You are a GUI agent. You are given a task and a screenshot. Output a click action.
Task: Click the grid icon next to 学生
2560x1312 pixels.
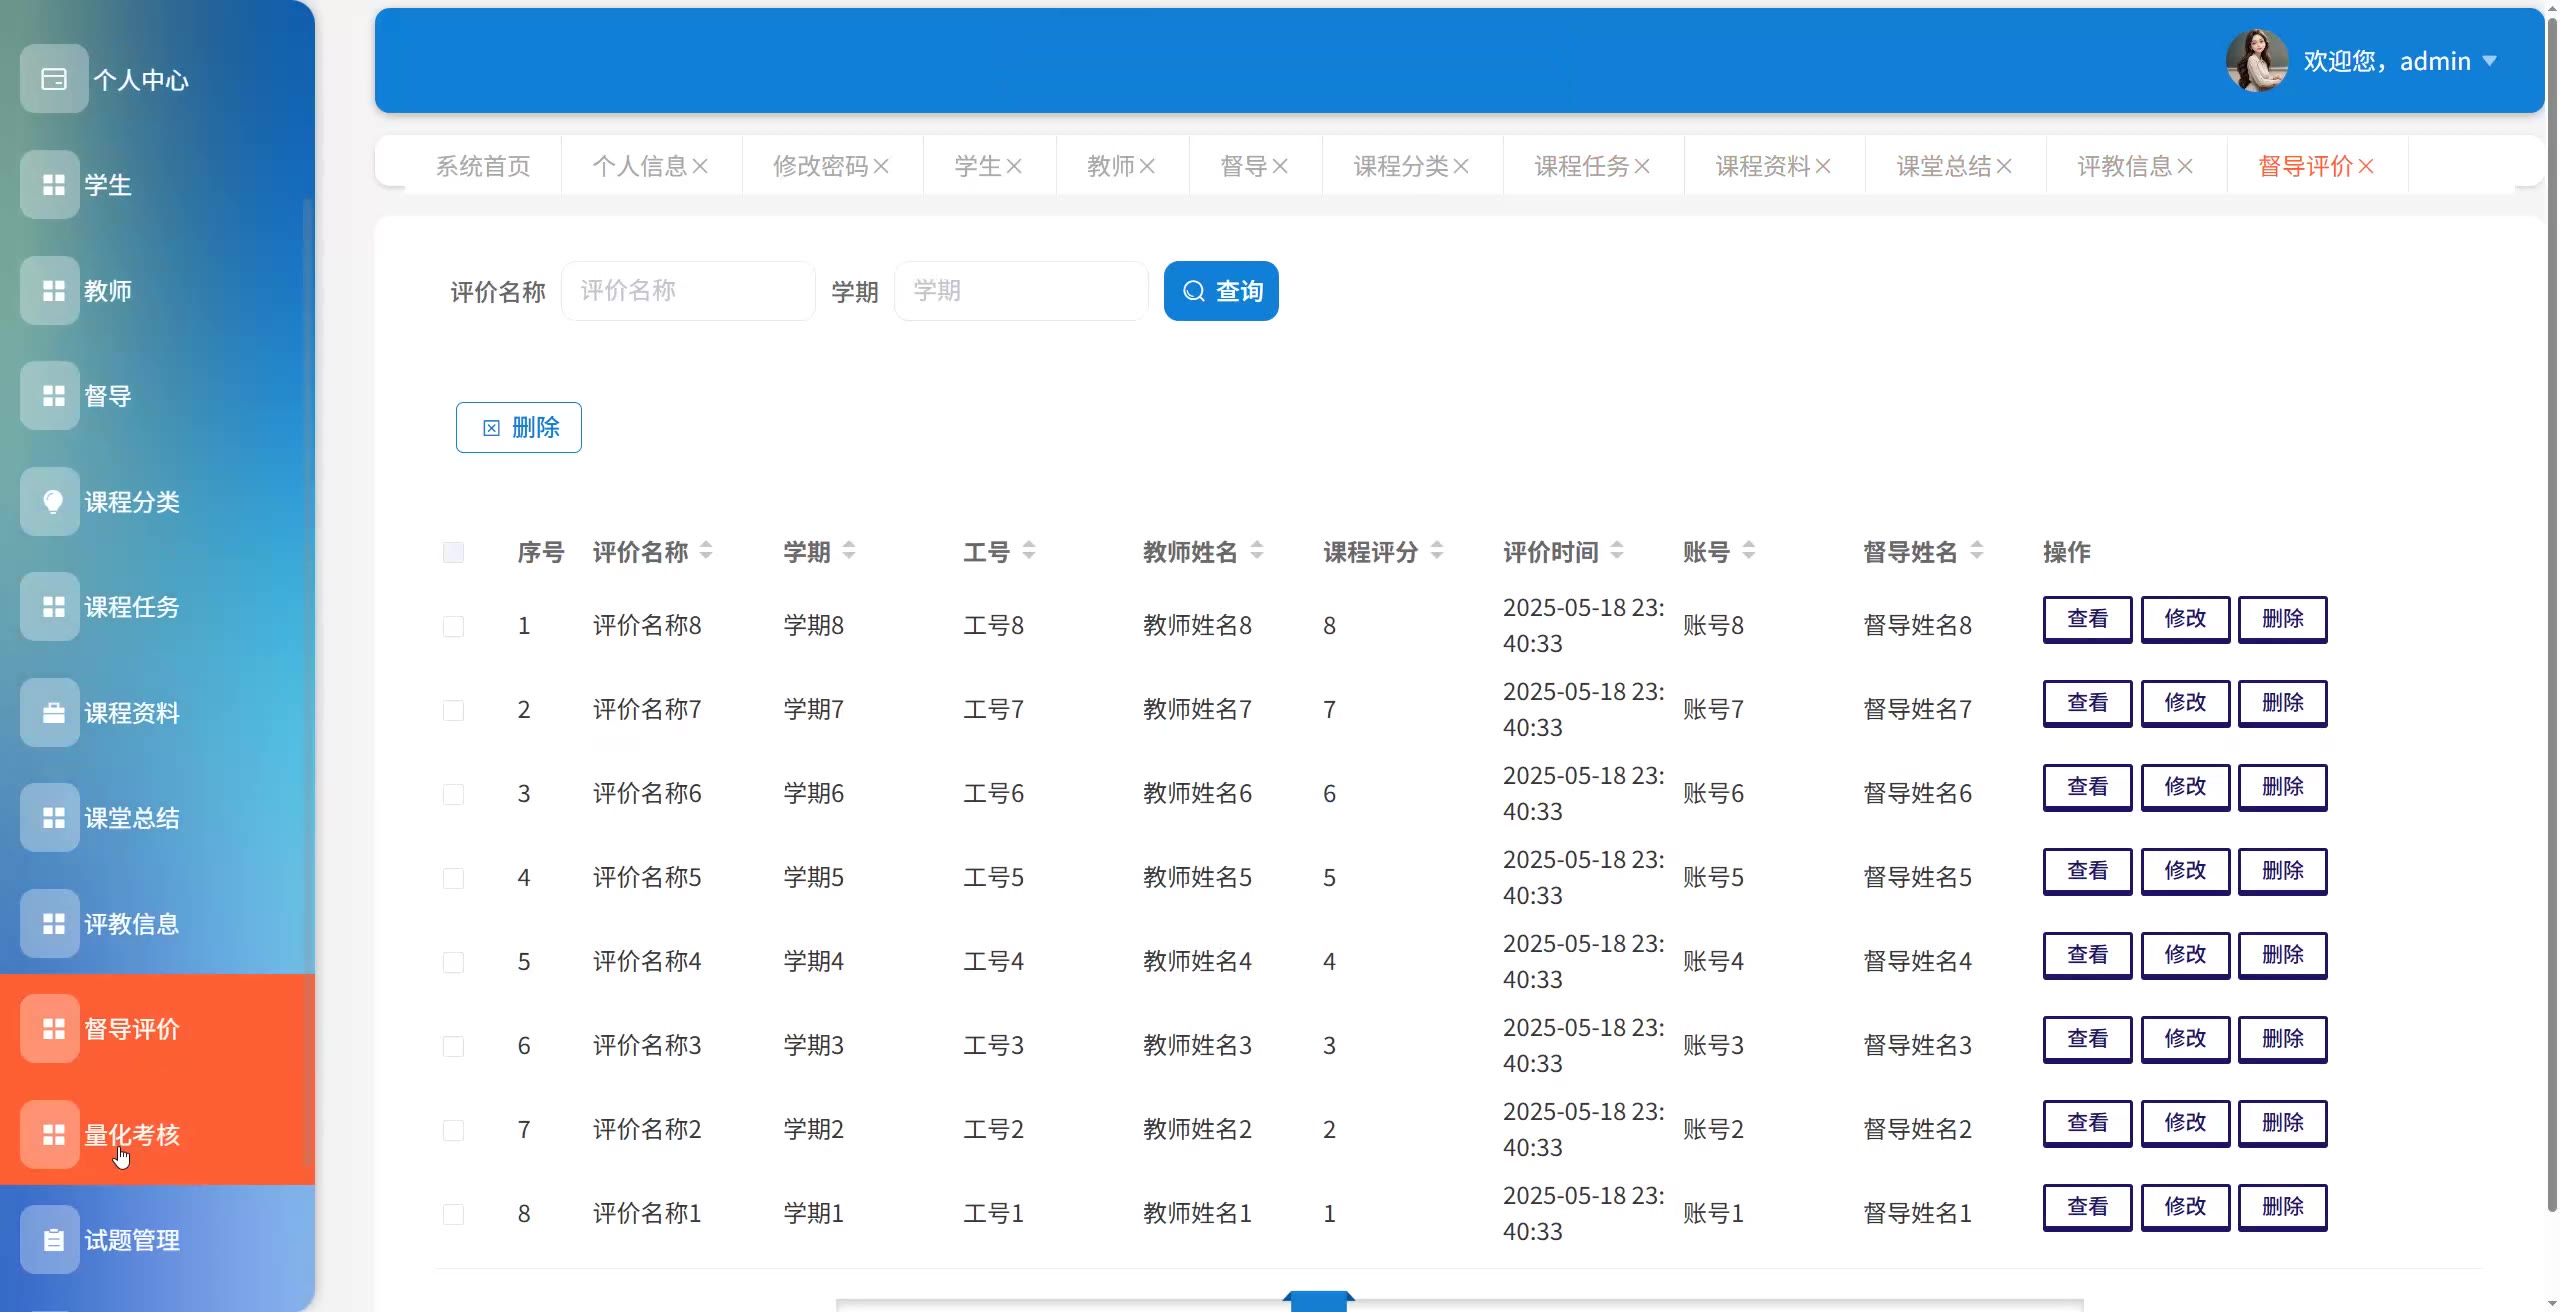click(53, 185)
